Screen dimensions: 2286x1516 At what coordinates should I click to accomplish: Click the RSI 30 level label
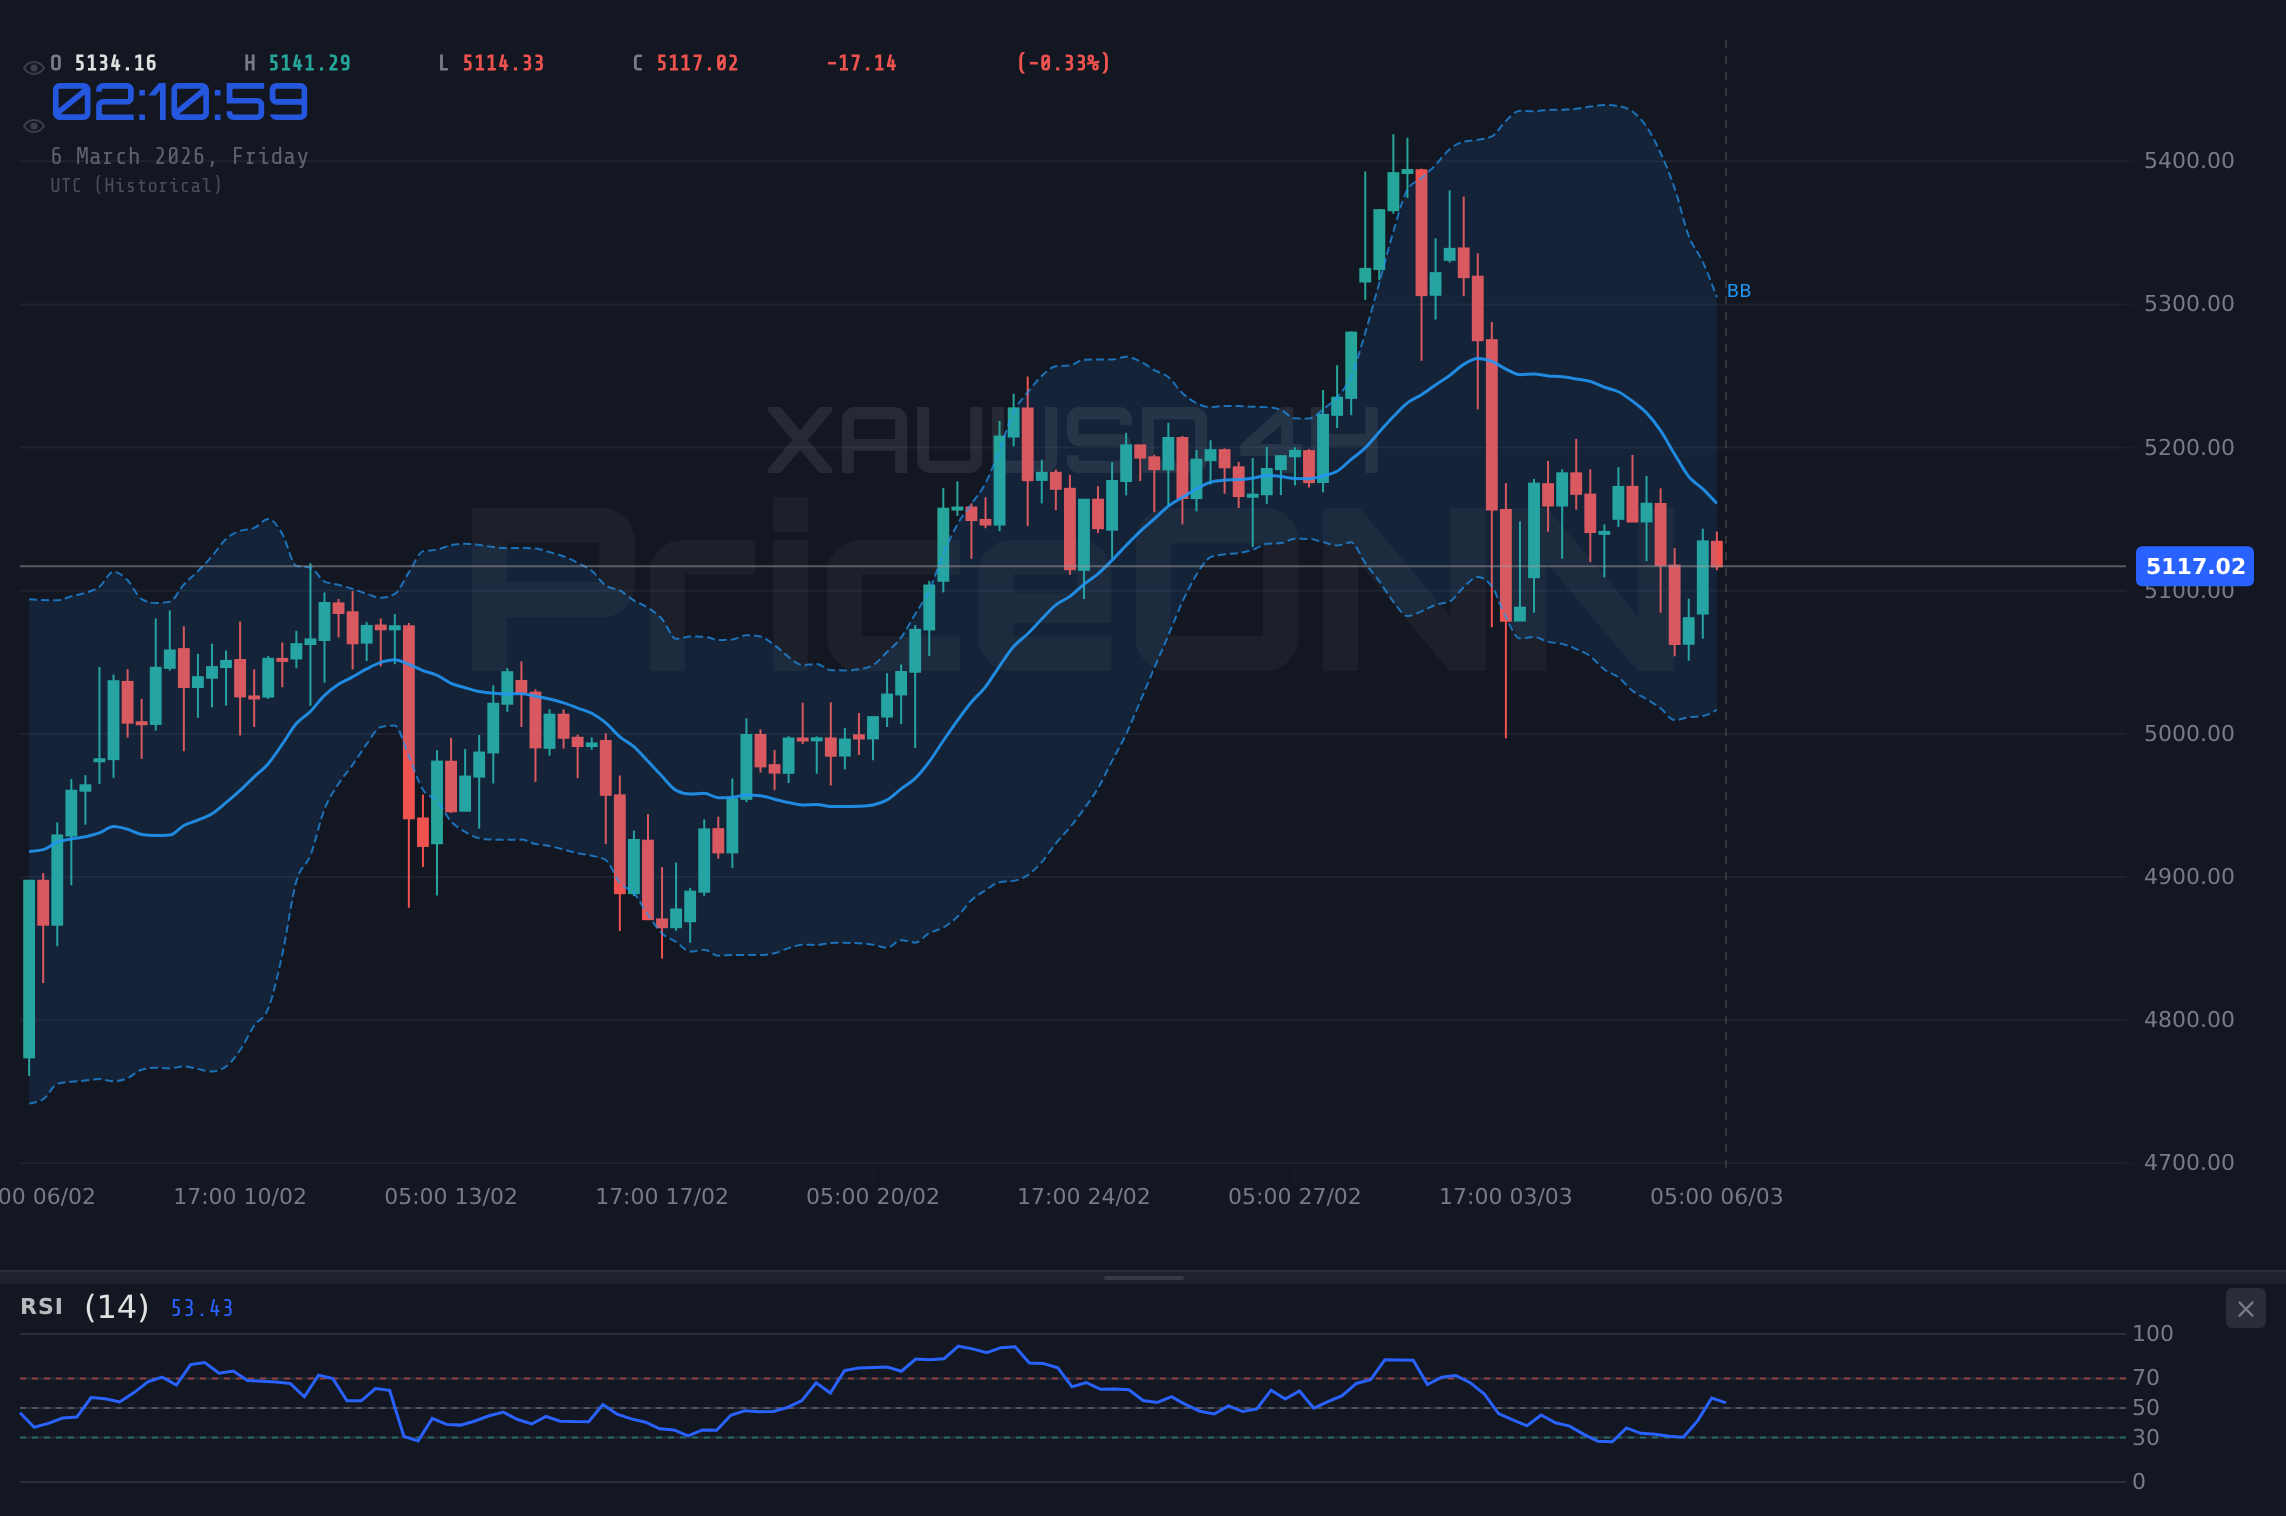tap(2146, 1438)
